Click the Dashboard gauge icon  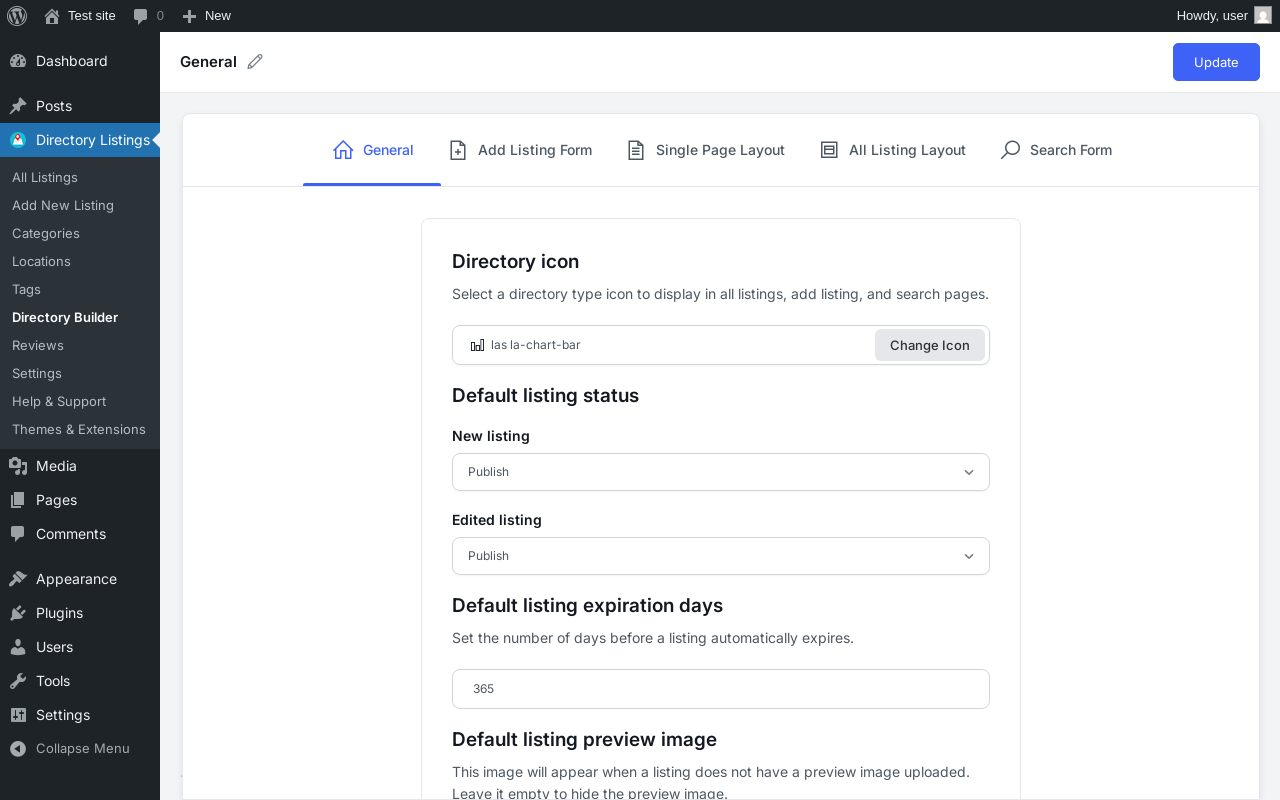point(18,61)
